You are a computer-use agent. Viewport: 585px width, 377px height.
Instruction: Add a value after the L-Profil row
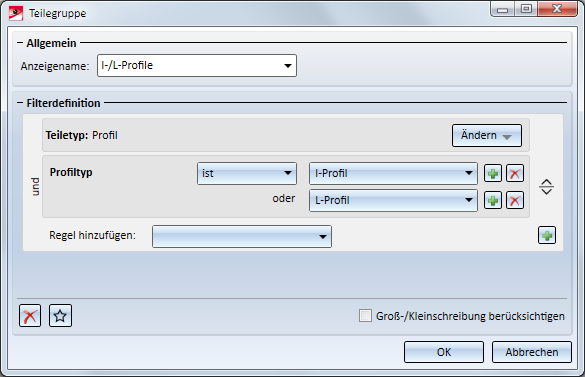tap(492, 200)
